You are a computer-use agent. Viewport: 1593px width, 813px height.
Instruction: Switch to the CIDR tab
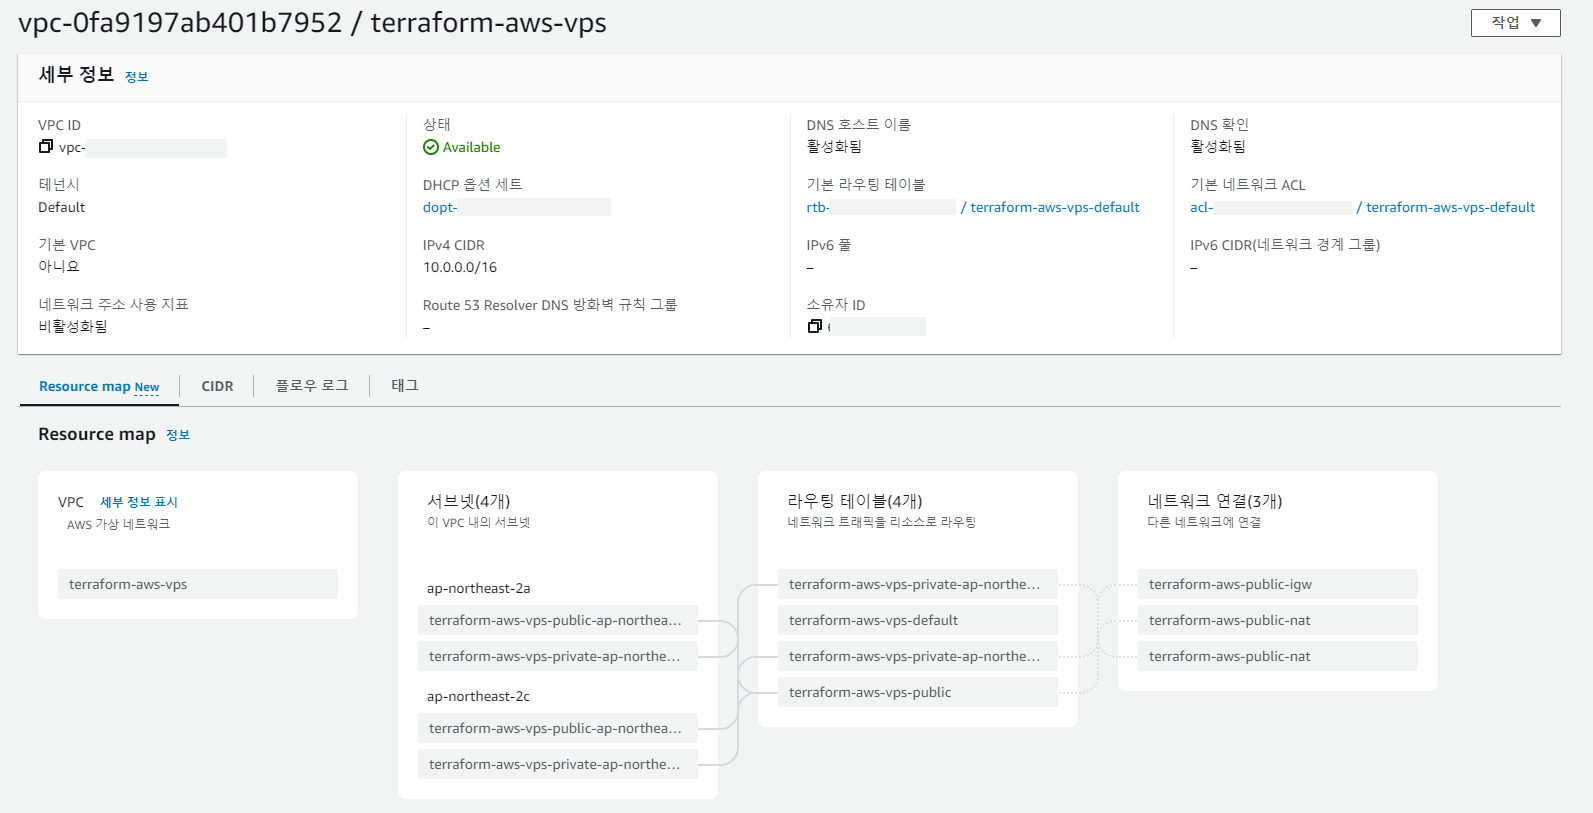[217, 386]
